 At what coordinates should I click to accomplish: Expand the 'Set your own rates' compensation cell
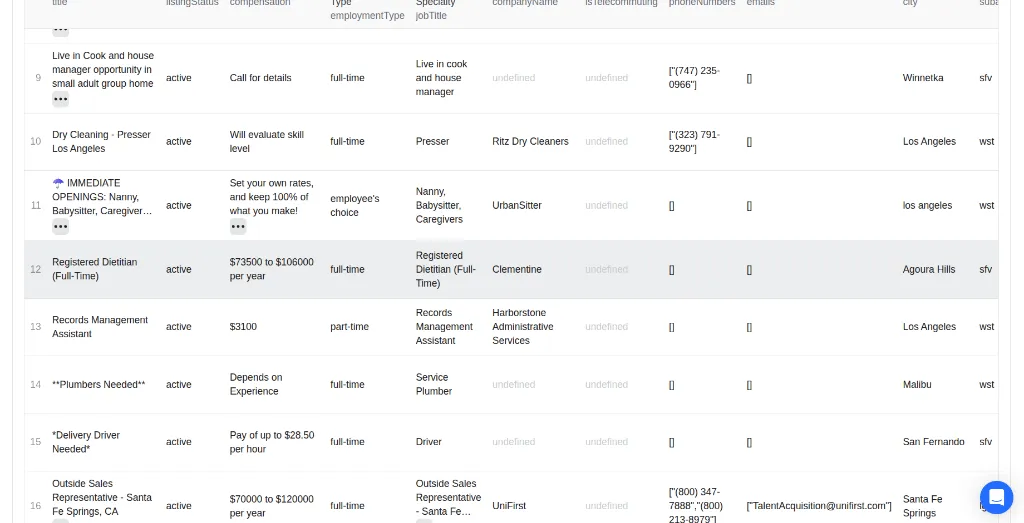(x=238, y=227)
